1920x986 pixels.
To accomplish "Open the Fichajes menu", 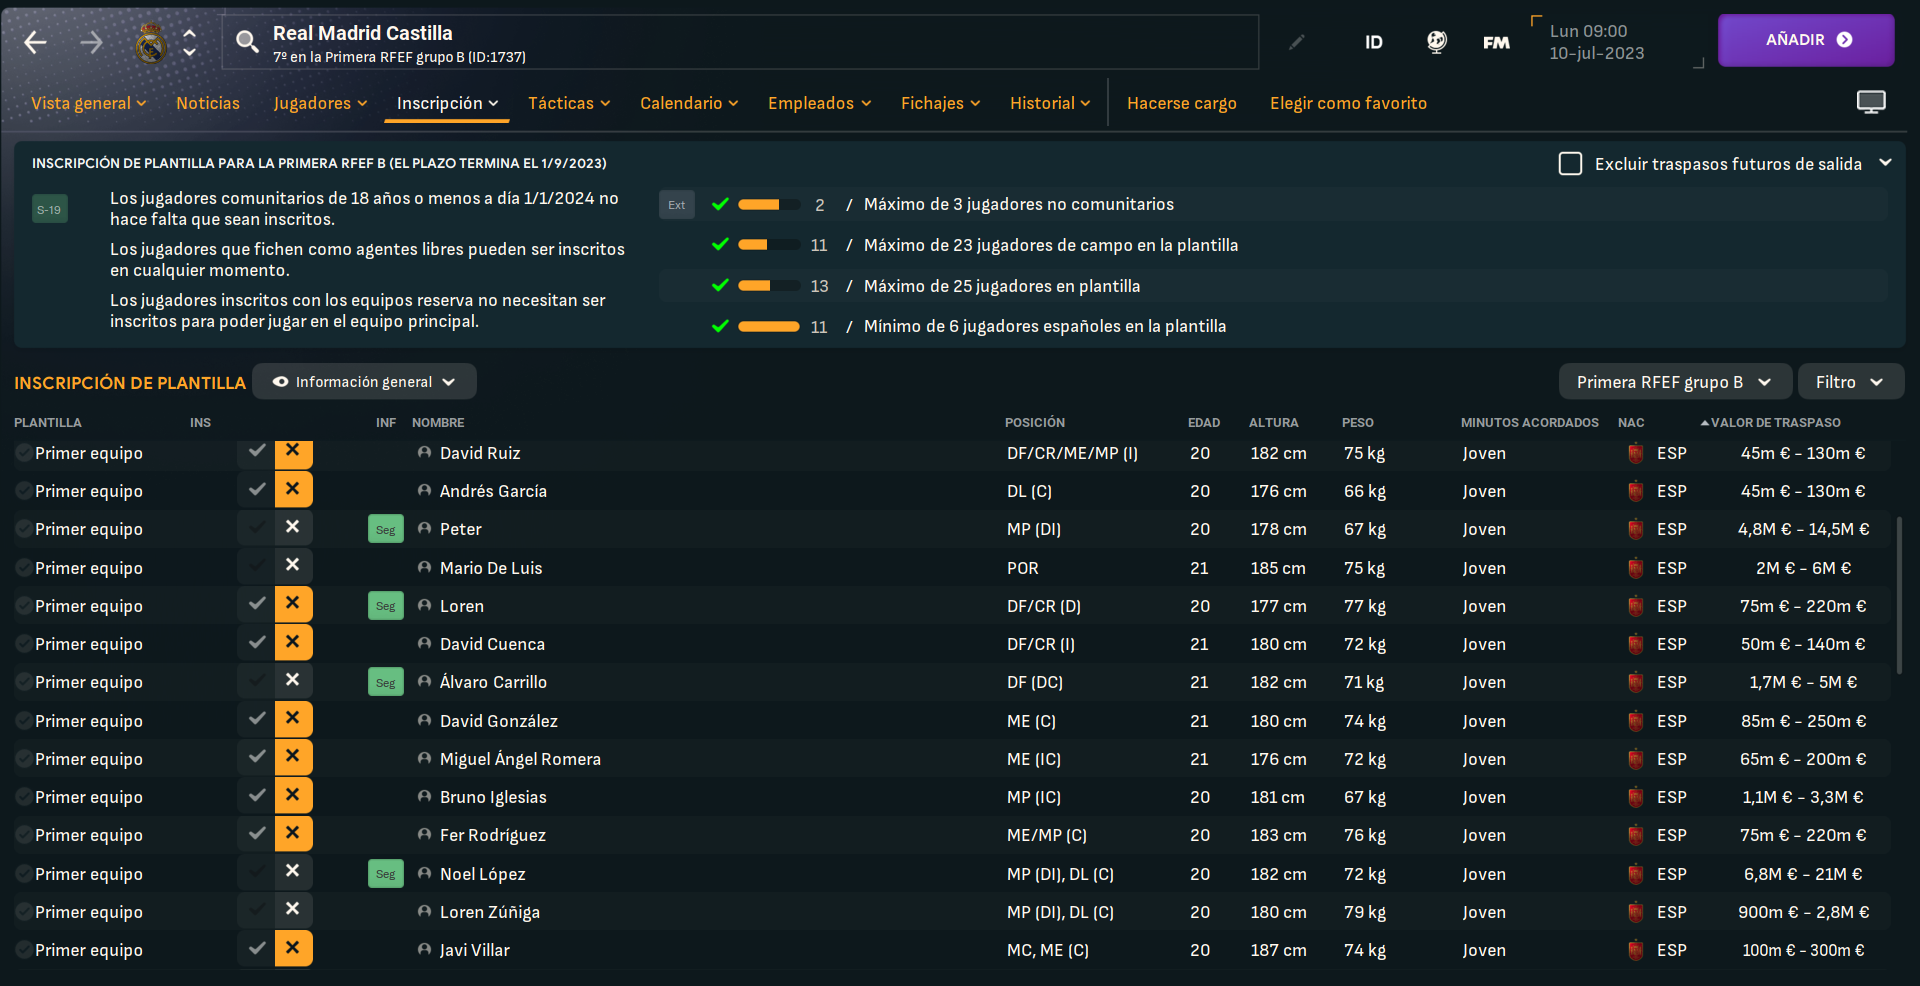I will point(940,103).
